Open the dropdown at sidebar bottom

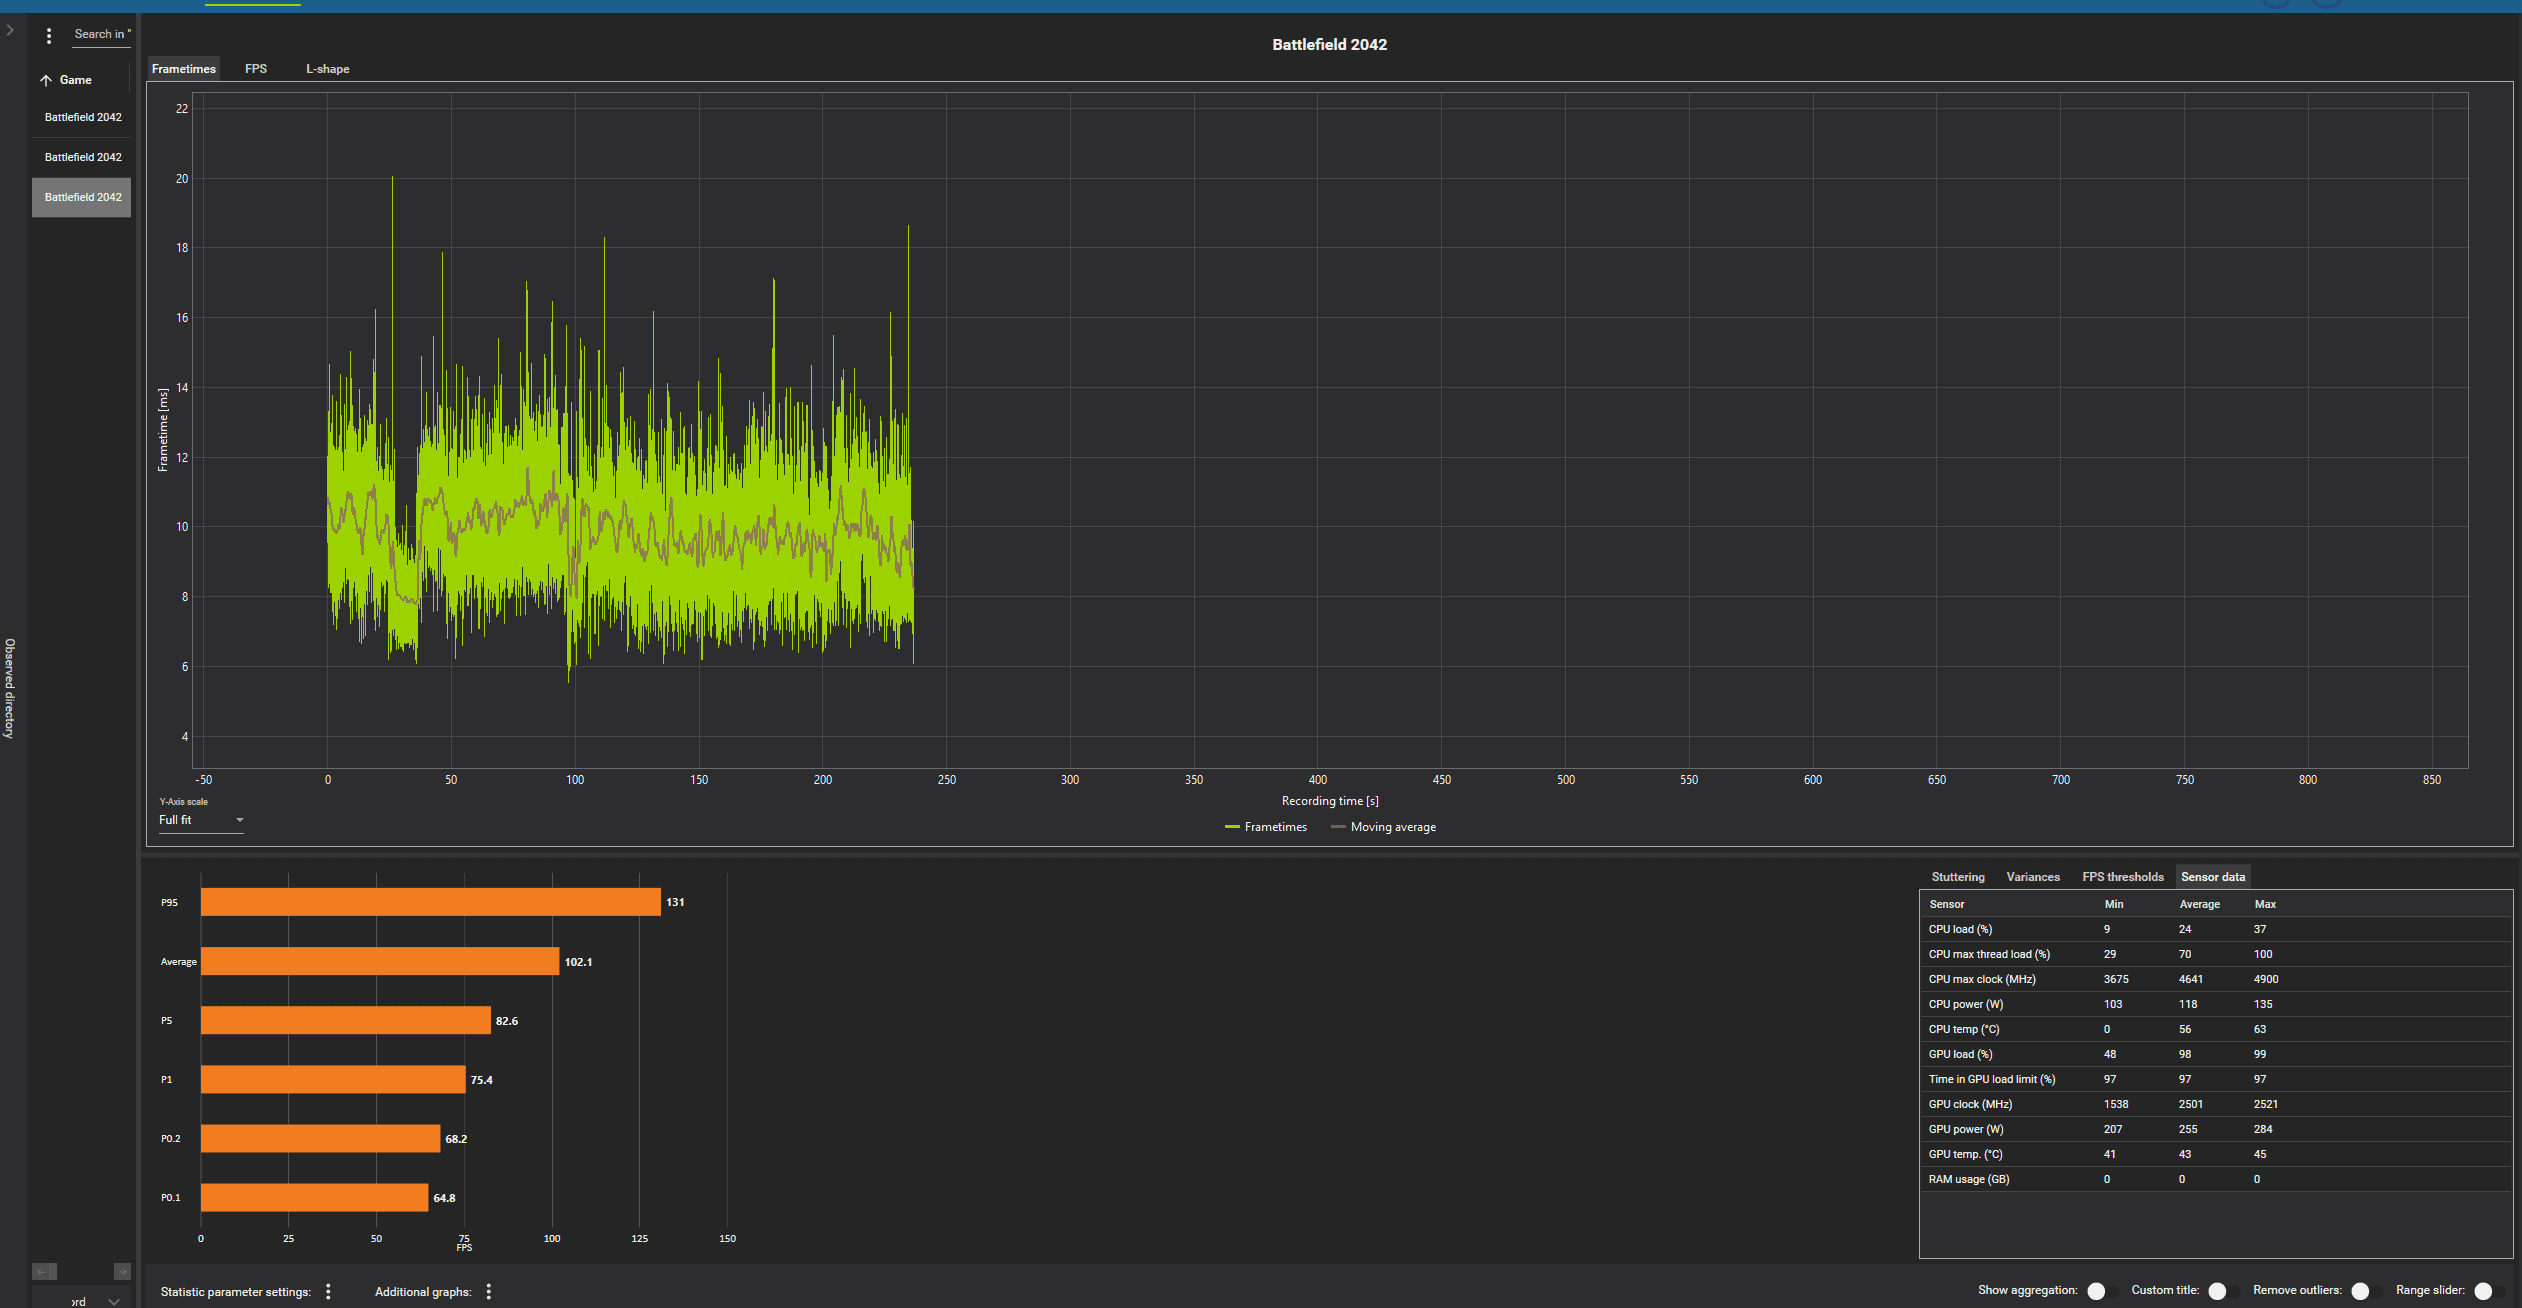[82, 1300]
